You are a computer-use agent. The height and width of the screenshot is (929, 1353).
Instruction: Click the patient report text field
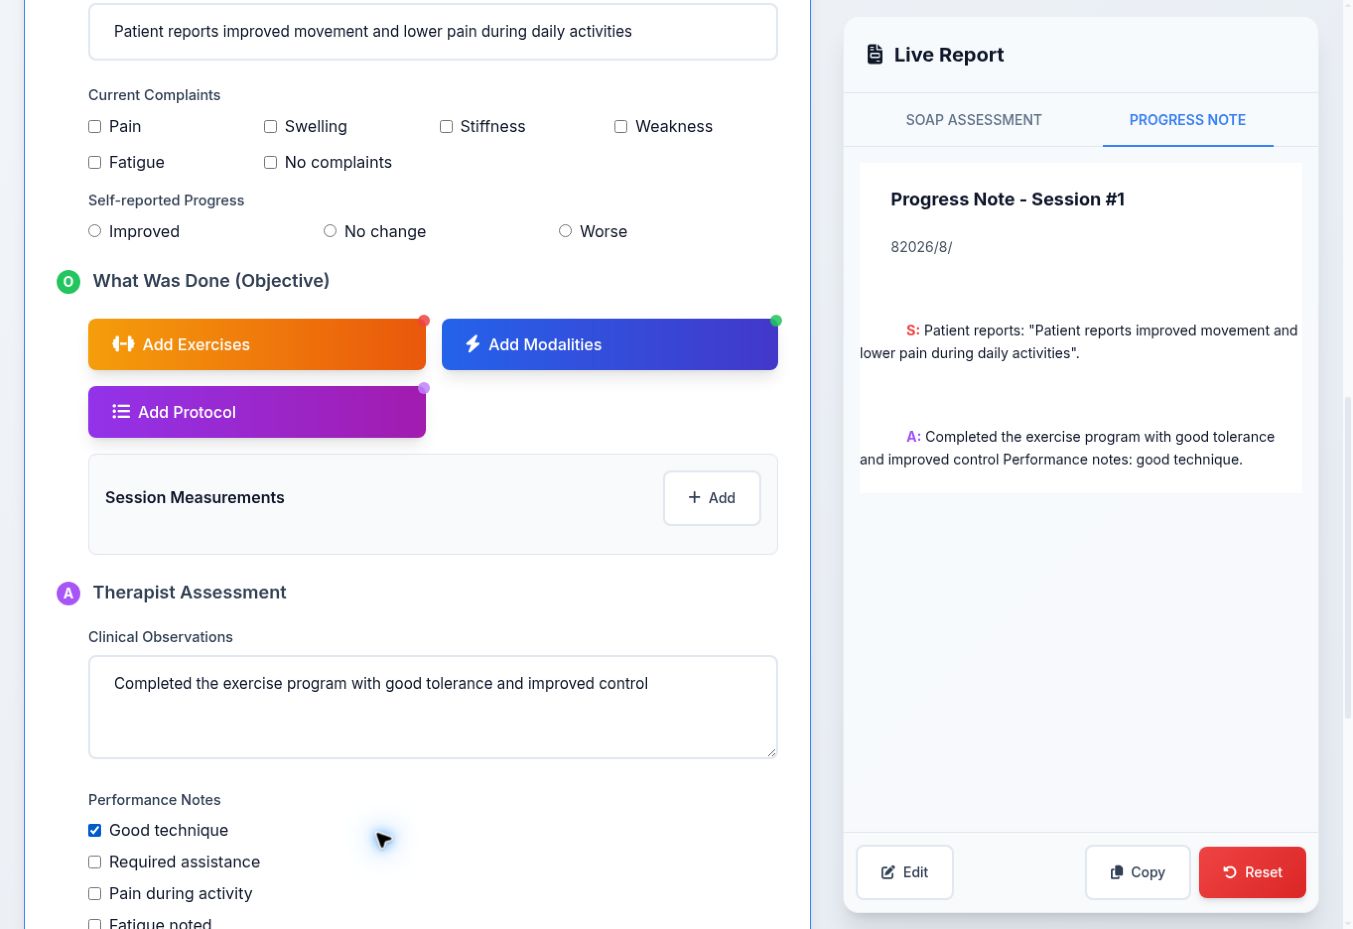pos(433,32)
